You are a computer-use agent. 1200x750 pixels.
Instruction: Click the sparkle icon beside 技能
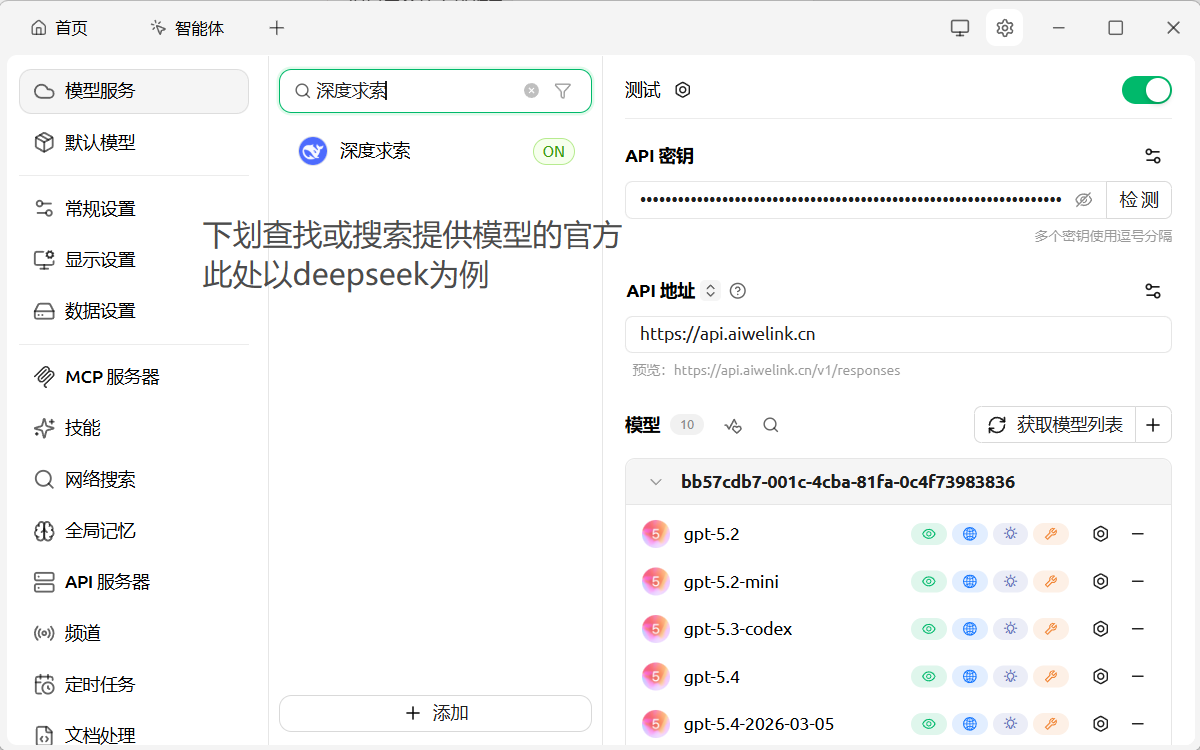(44, 428)
